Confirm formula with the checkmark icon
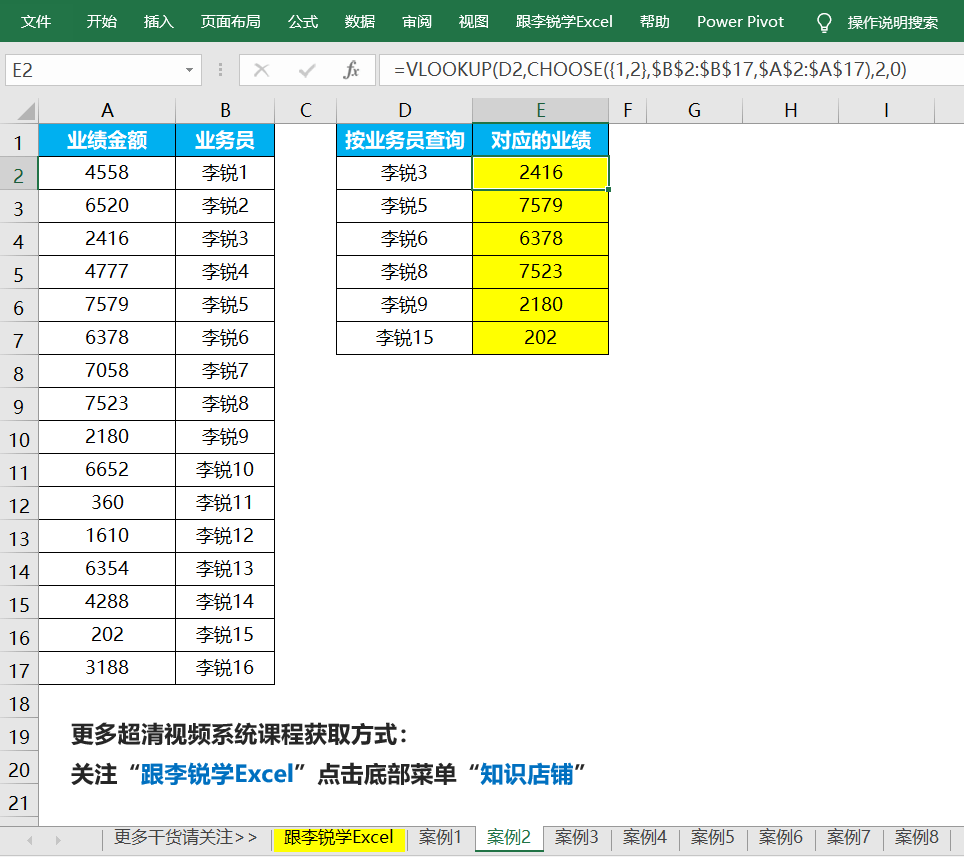This screenshot has width=964, height=857. (307, 70)
